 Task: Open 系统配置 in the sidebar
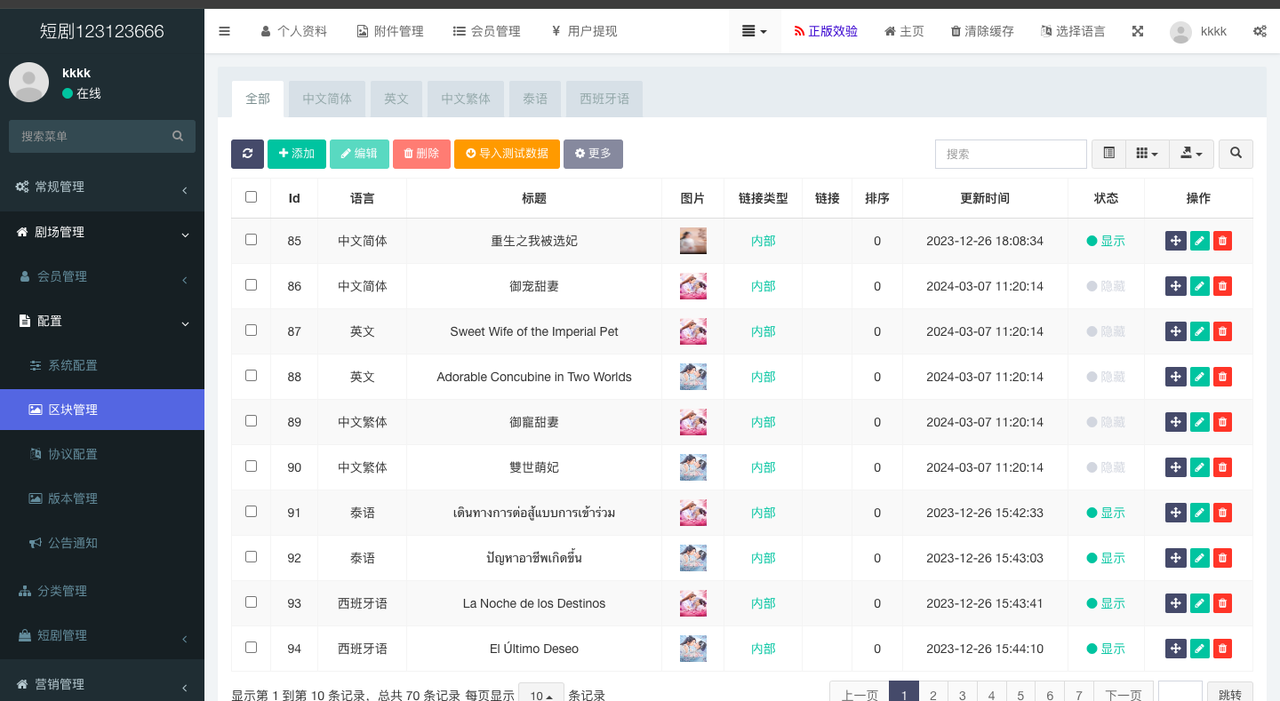point(102,366)
